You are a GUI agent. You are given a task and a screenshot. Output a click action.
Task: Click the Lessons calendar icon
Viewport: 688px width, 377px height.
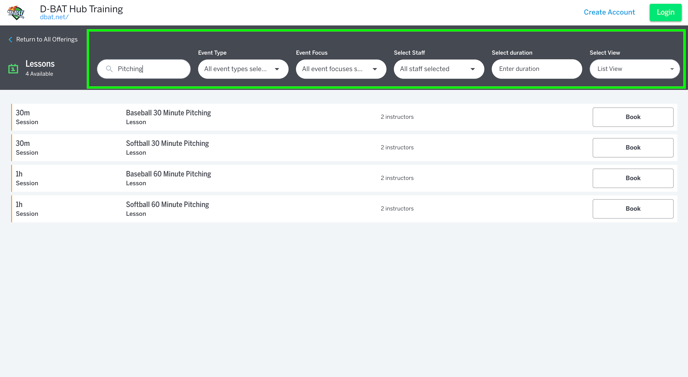pos(13,69)
